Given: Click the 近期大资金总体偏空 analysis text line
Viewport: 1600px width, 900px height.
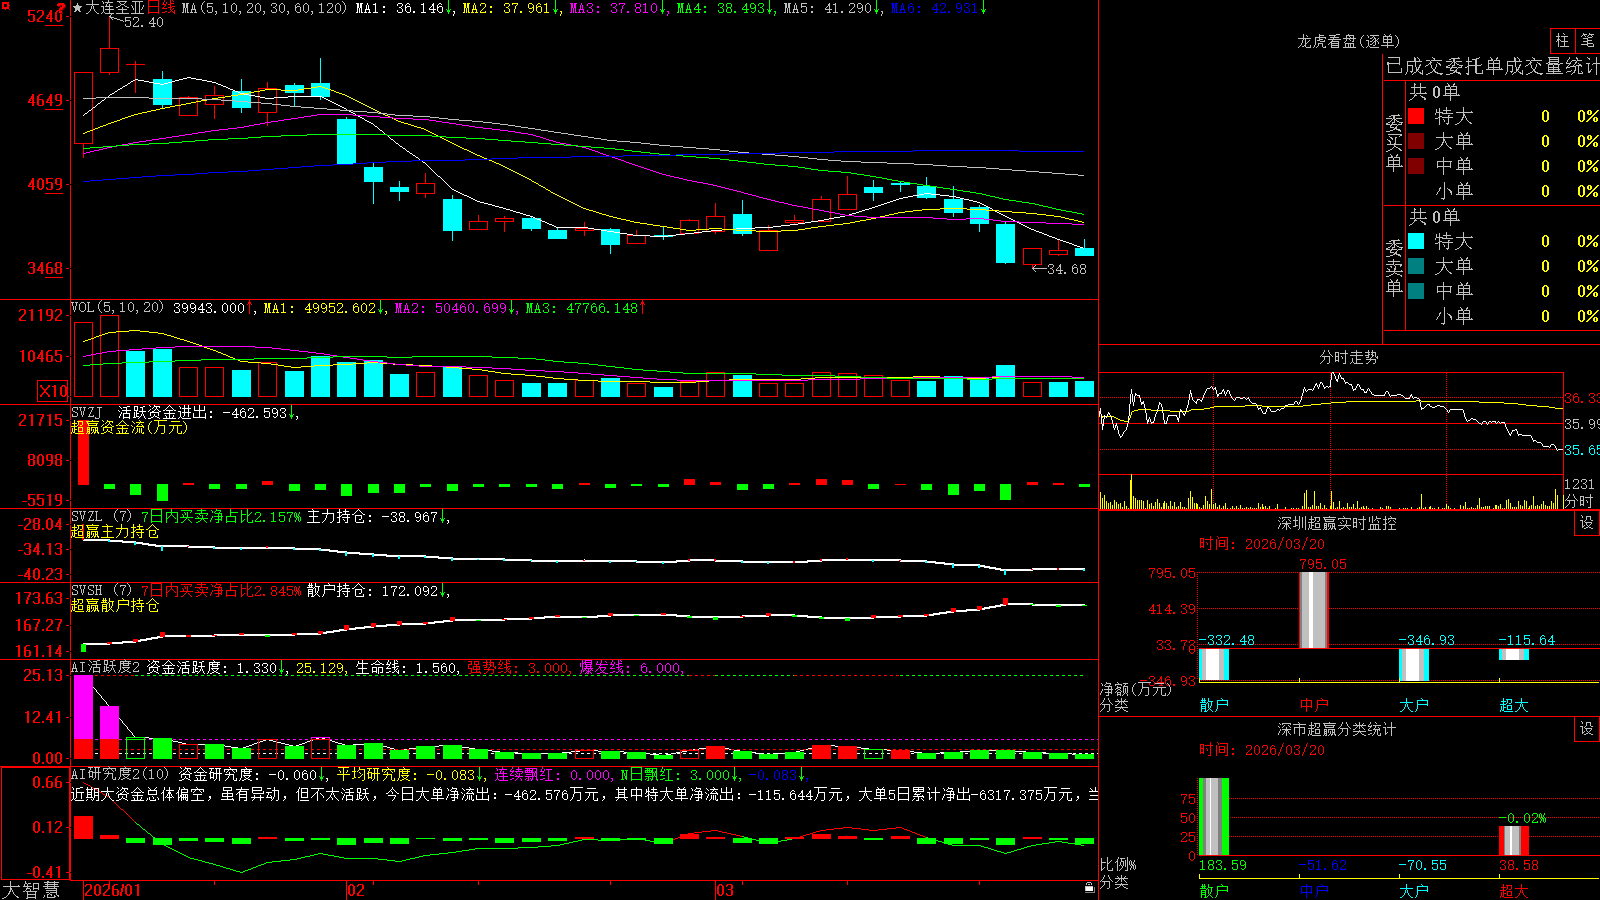Looking at the screenshot, I should coord(585,794).
